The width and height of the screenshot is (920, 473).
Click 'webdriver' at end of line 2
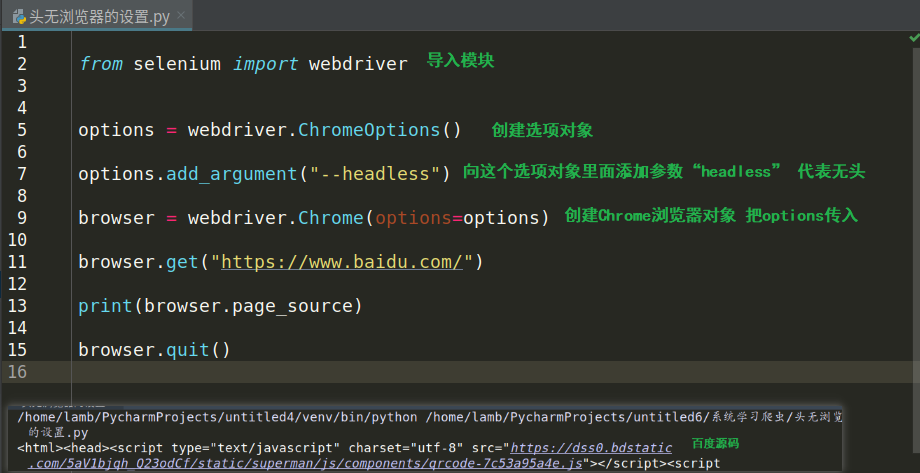tap(358, 63)
